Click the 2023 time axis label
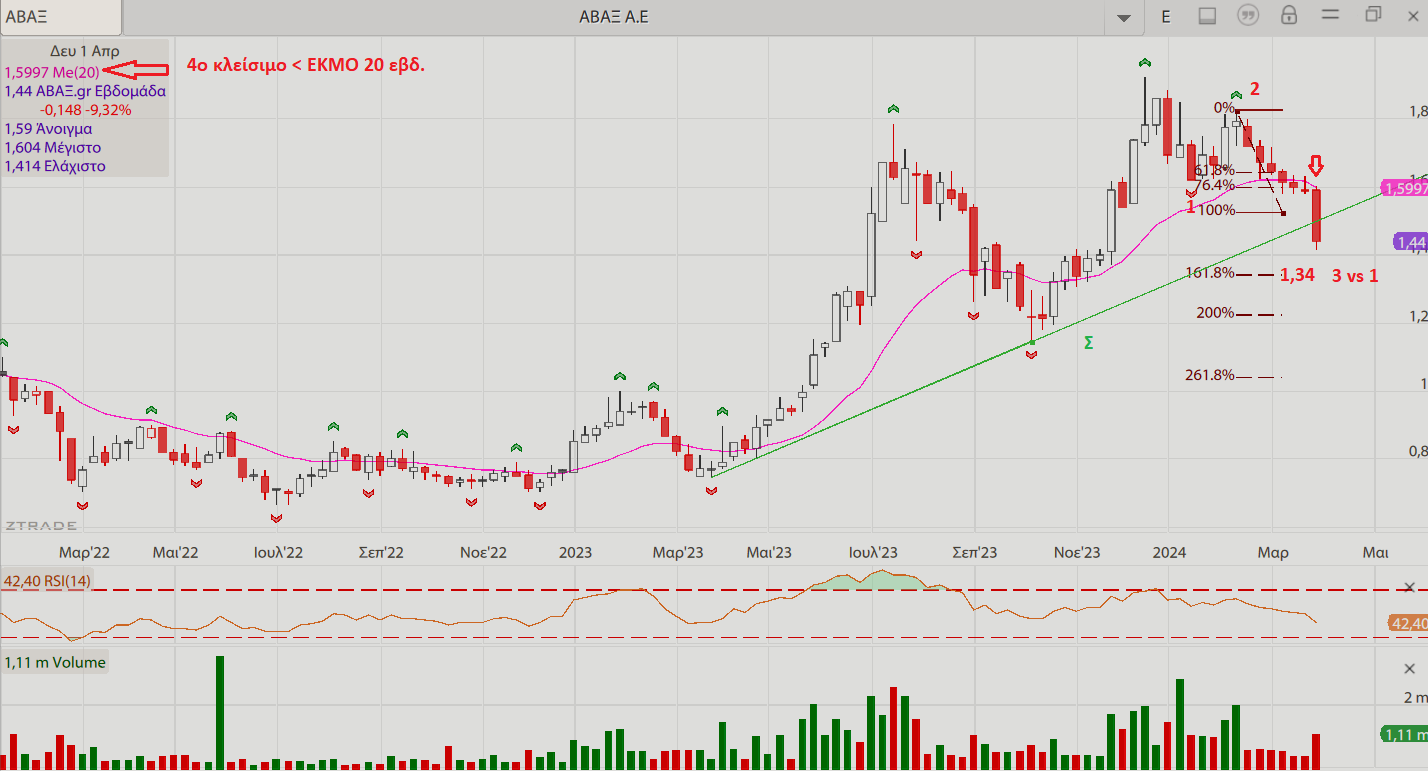 click(x=575, y=552)
